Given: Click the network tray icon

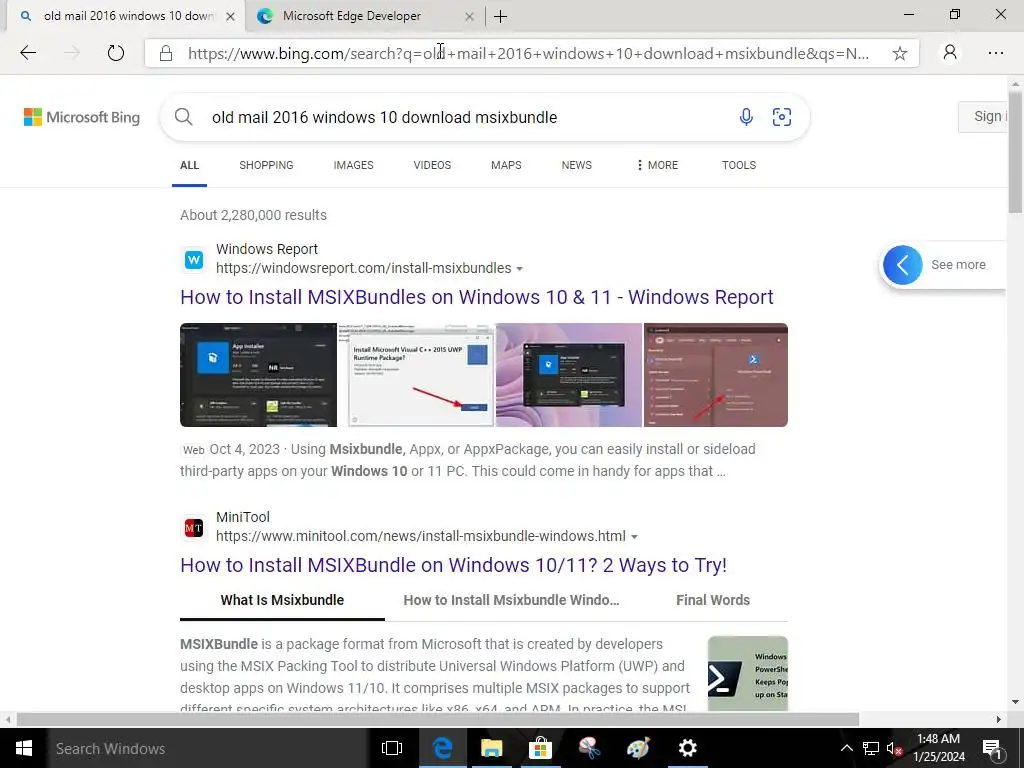Looking at the screenshot, I should pos(871,748).
